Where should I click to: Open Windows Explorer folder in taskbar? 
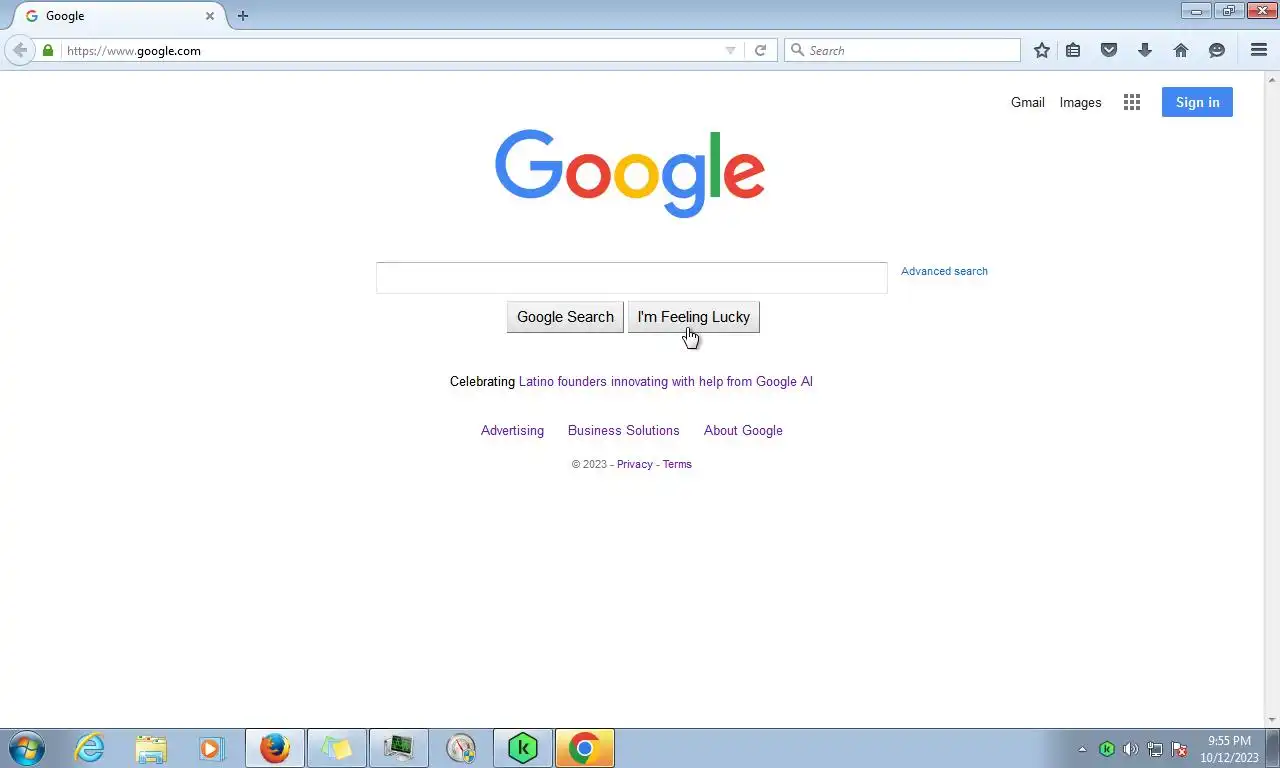click(151, 748)
